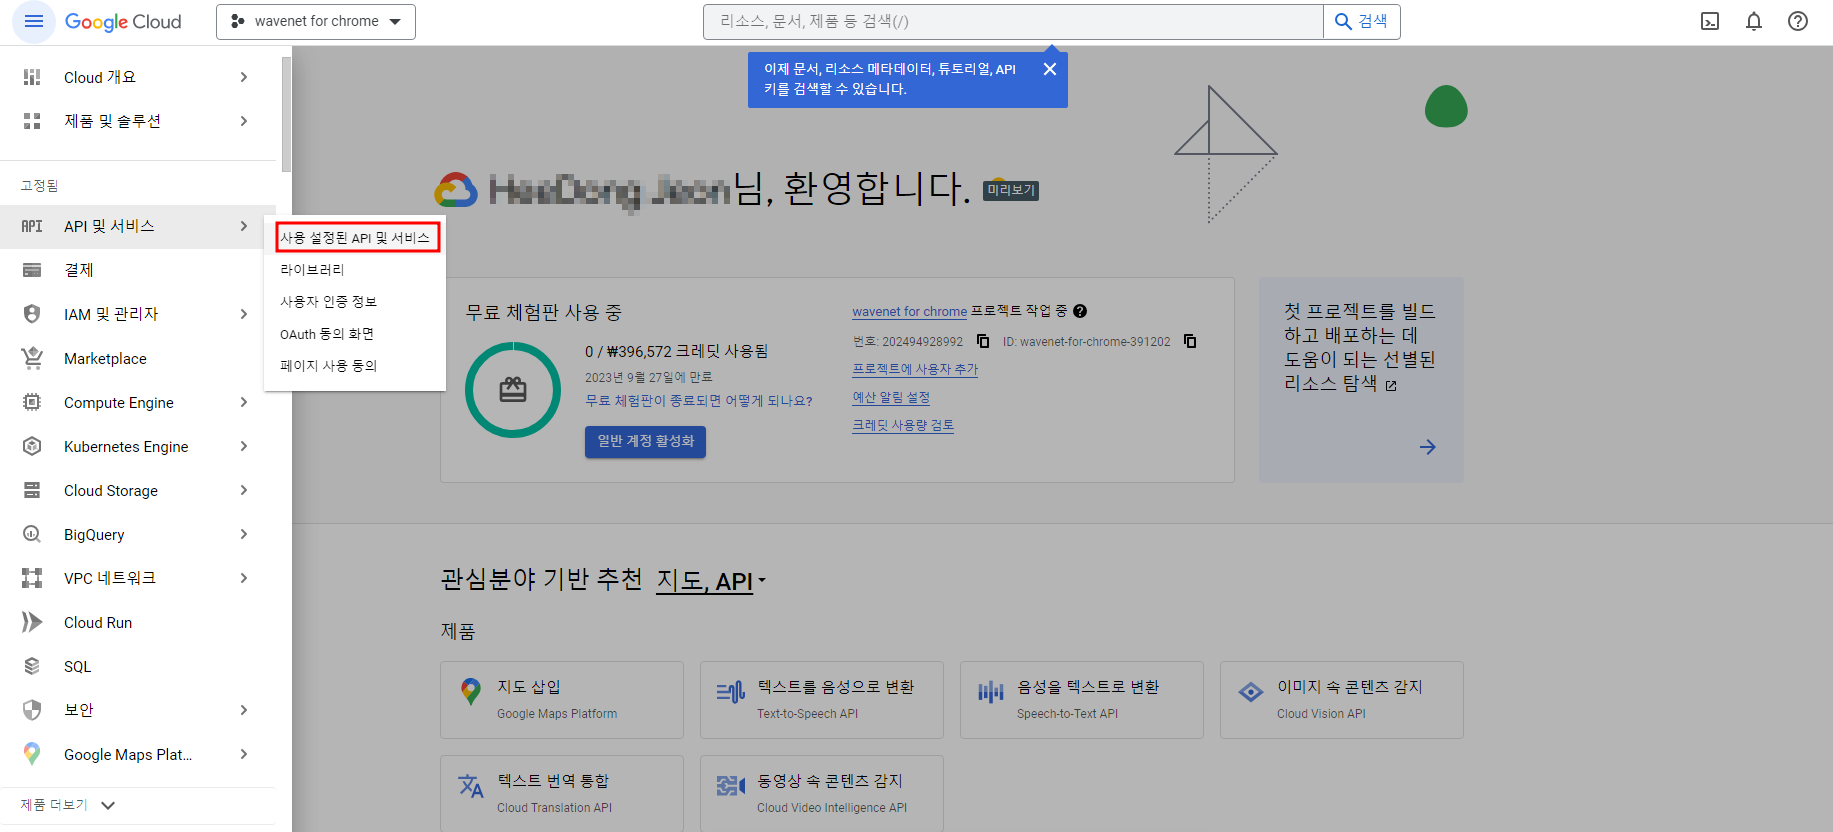This screenshot has width=1833, height=832.
Task: Click the Cloud Storage icon
Action: pyautogui.click(x=32, y=490)
